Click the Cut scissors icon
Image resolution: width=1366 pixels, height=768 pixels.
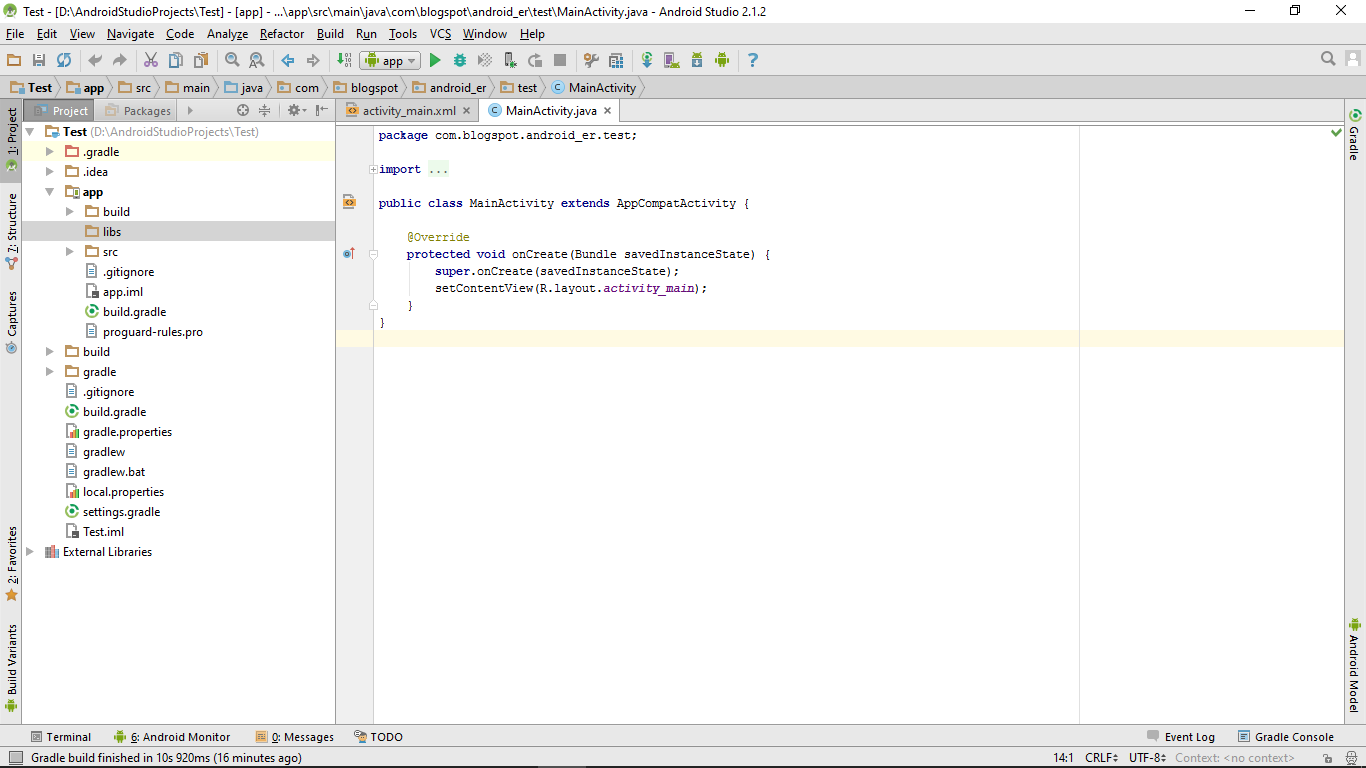point(151,60)
